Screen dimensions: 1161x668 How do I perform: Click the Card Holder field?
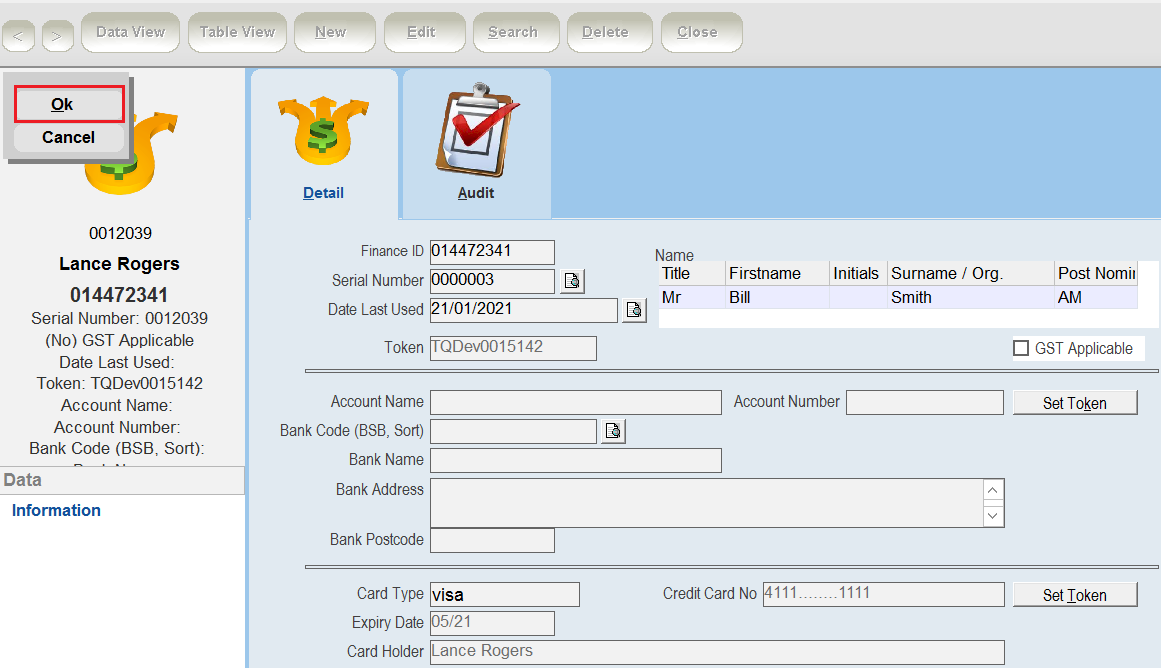pyautogui.click(x=717, y=652)
